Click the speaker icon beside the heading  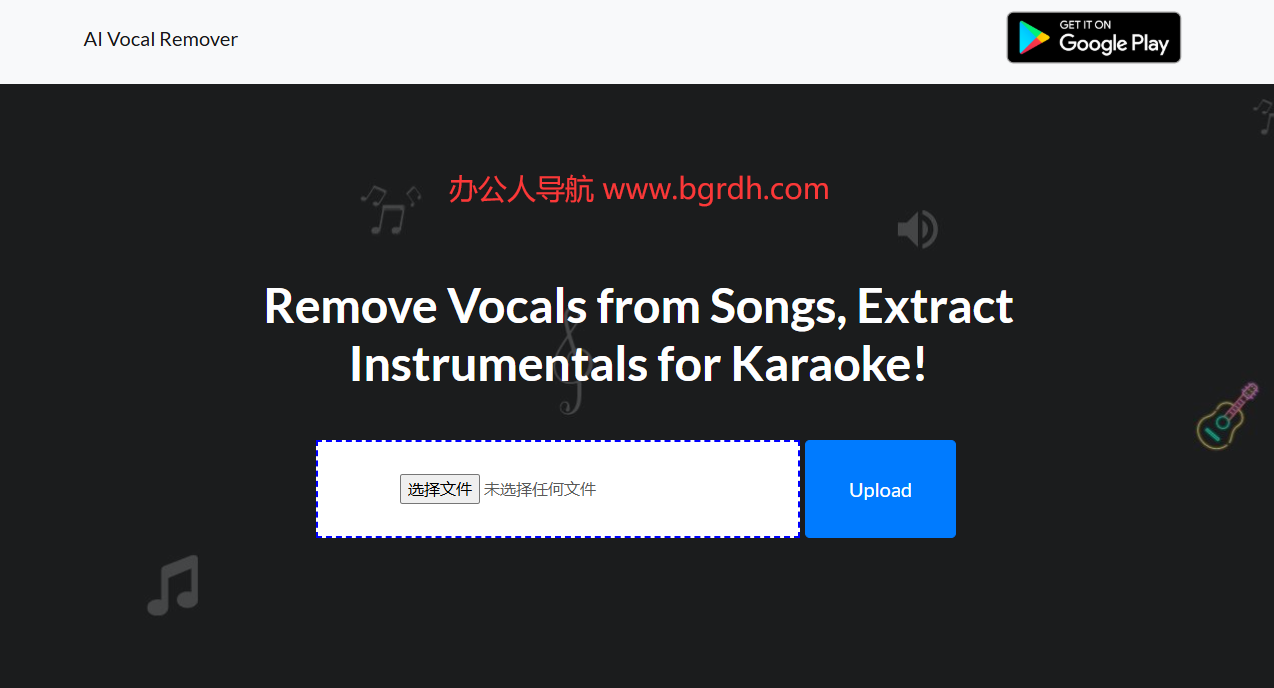pos(917,228)
